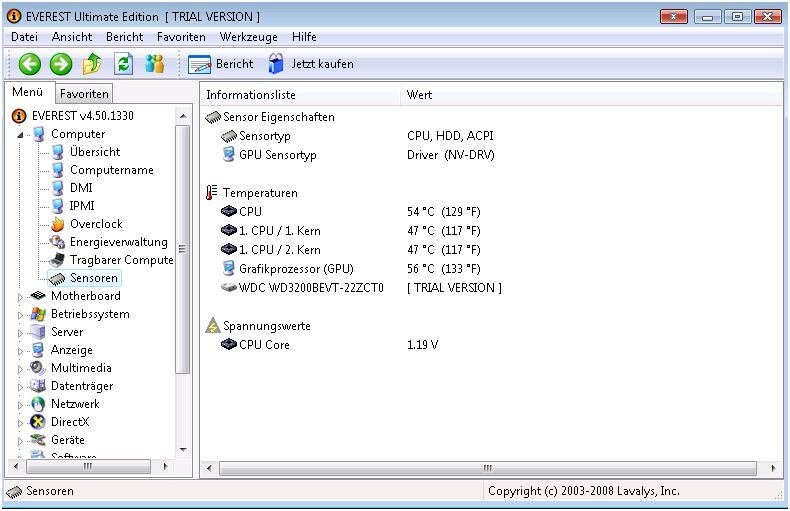Select the CPU temperature row

(x=351, y=212)
